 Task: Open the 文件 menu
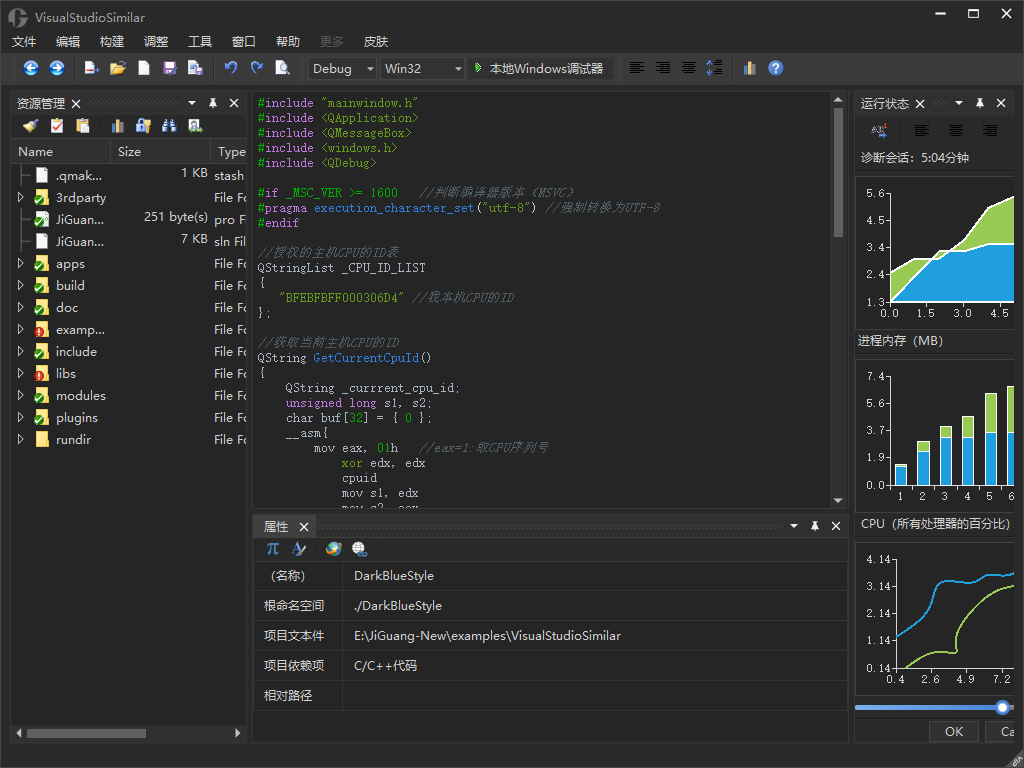(x=24, y=42)
